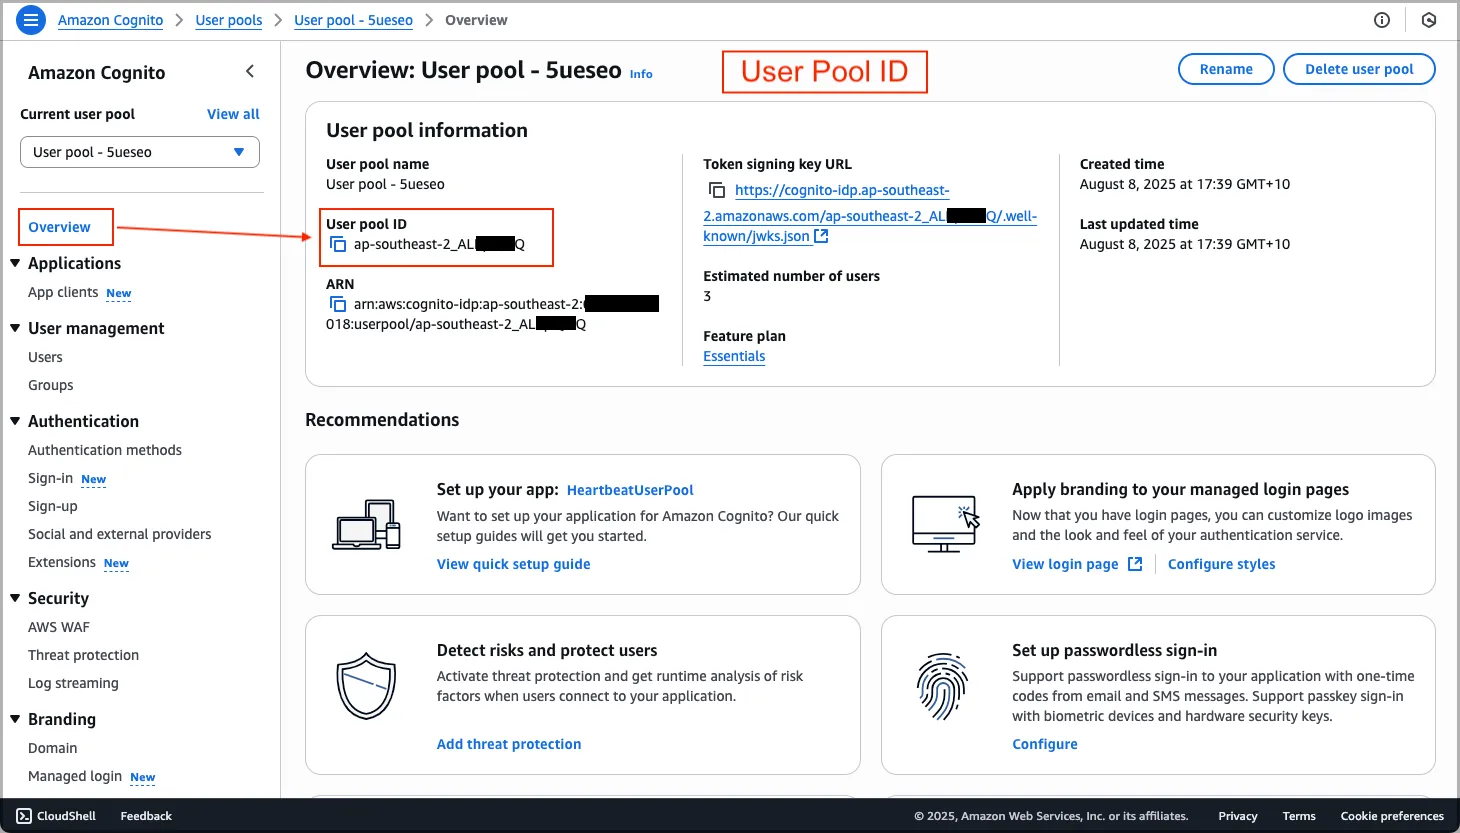Screen dimensions: 1460x833
Task: Select Overview in the sidebar
Action: coord(59,227)
